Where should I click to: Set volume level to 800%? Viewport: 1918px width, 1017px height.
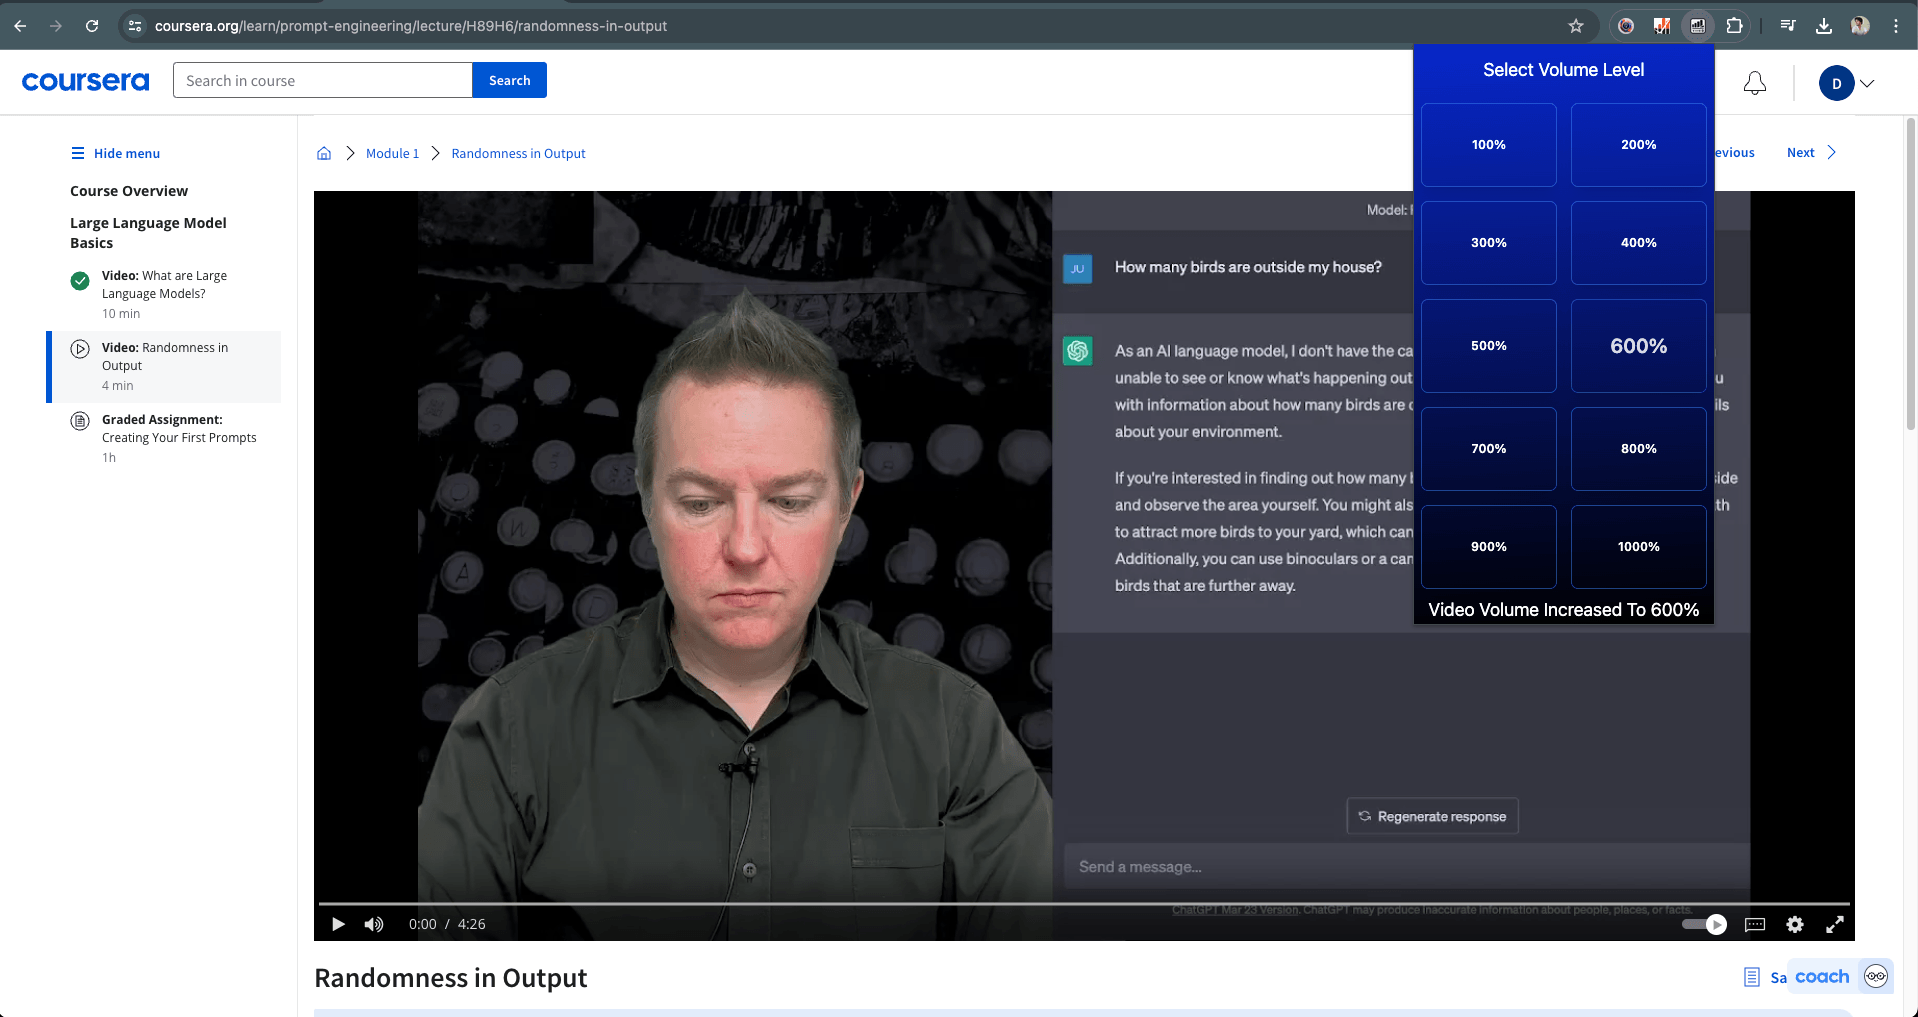pyautogui.click(x=1638, y=449)
